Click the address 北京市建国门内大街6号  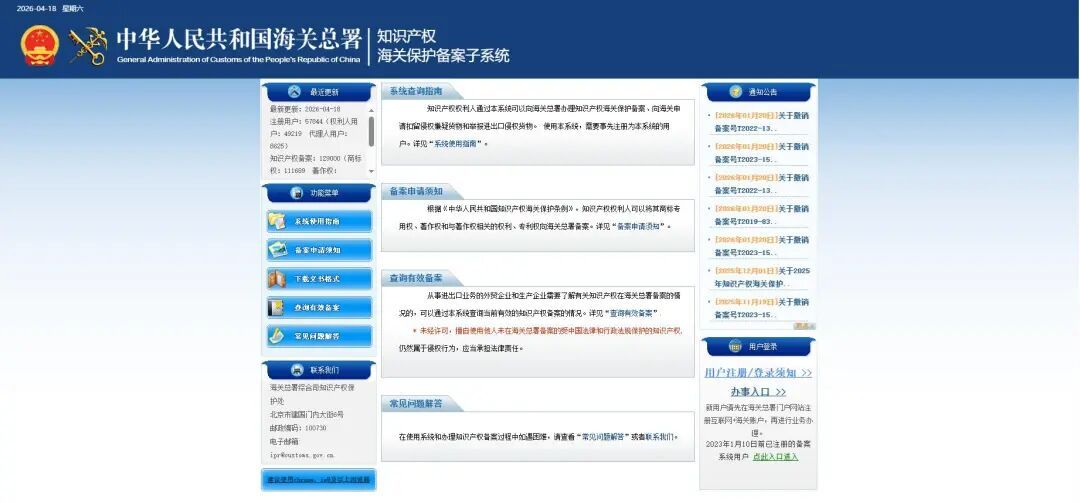(x=307, y=415)
